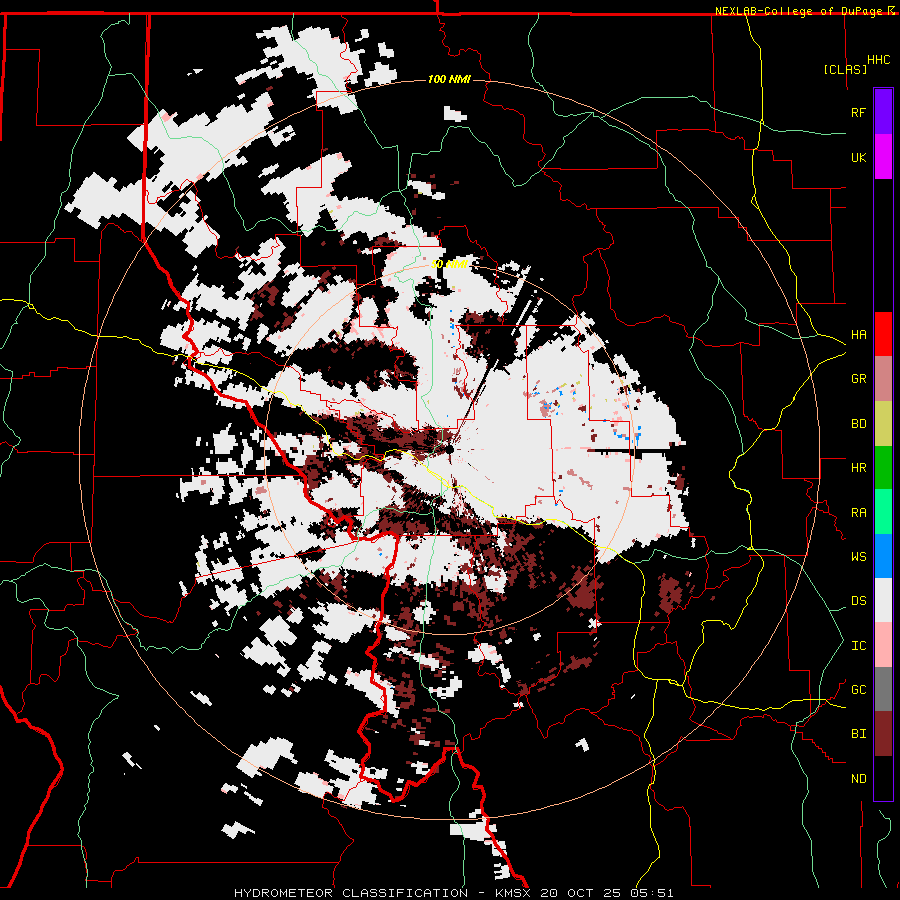This screenshot has height=900, width=900.
Task: Click the GR legend label
Action: click(x=858, y=379)
